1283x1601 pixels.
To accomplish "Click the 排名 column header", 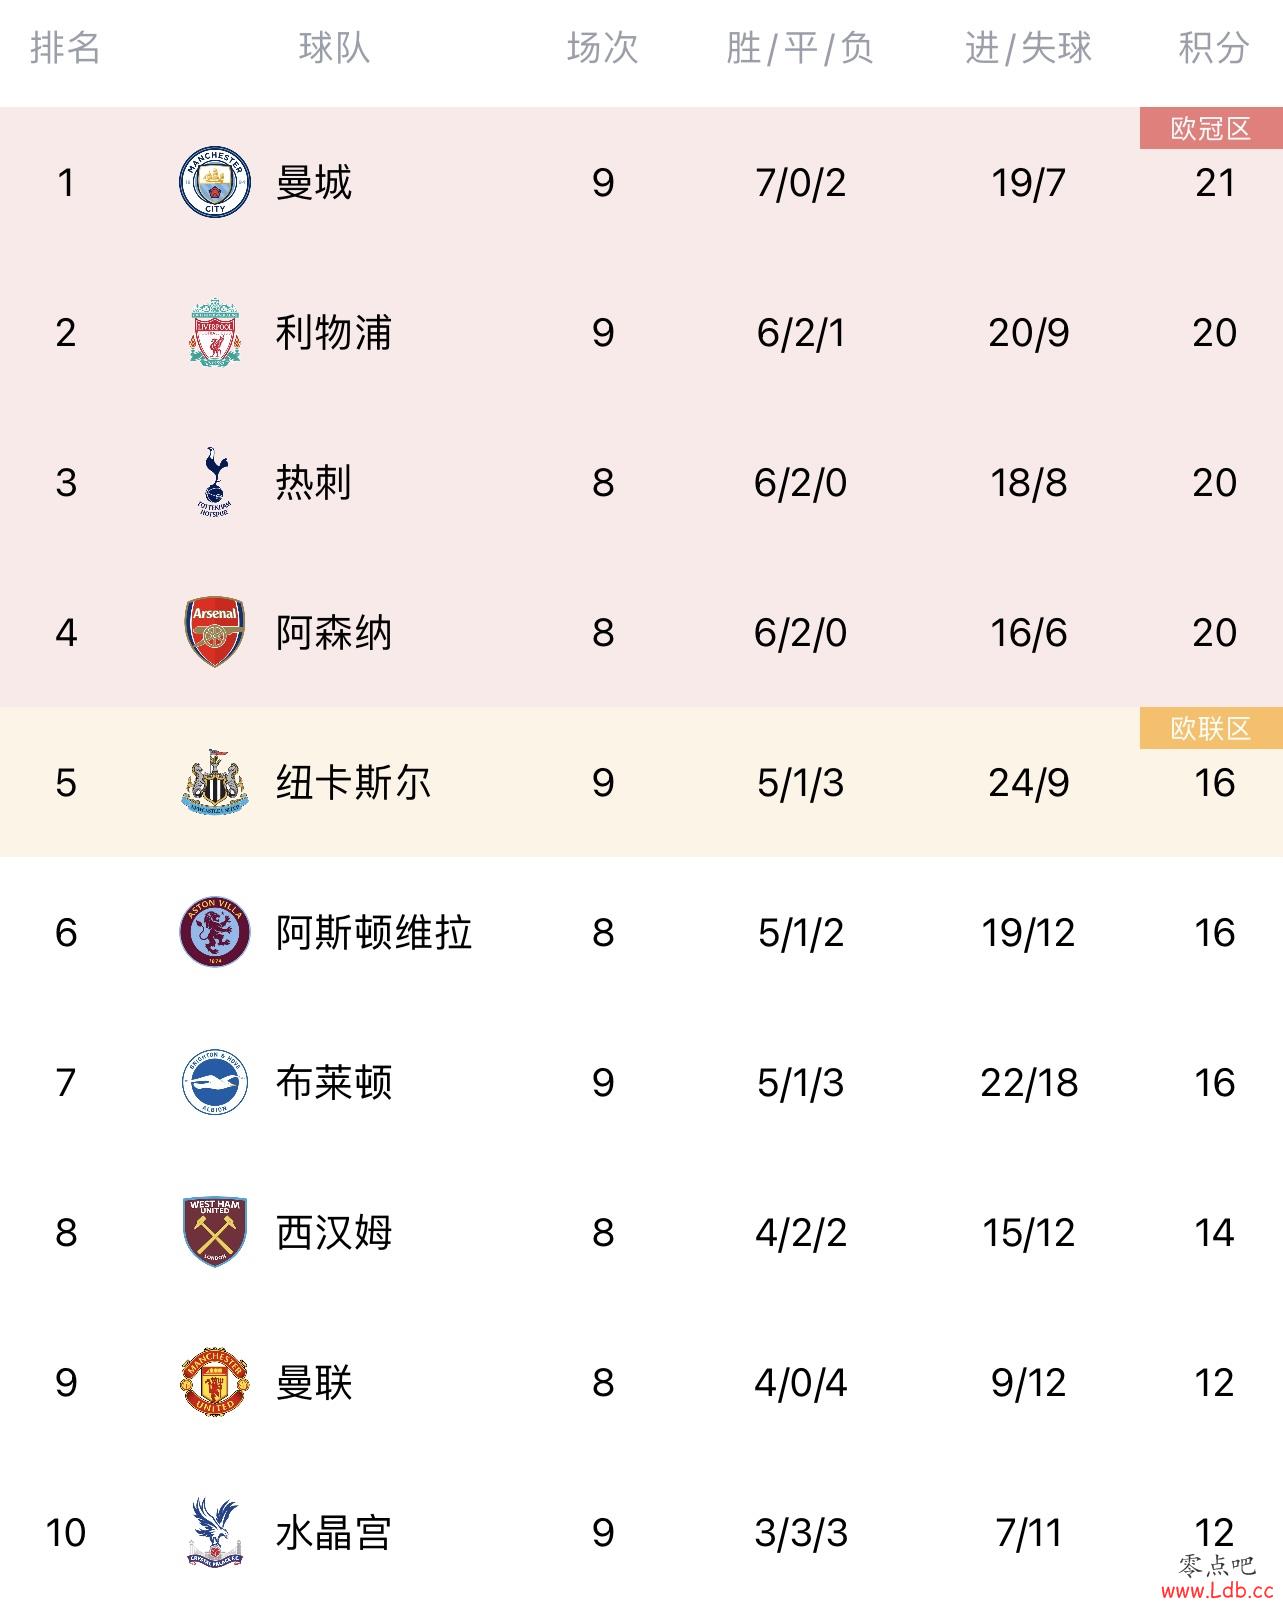I will (x=65, y=47).
